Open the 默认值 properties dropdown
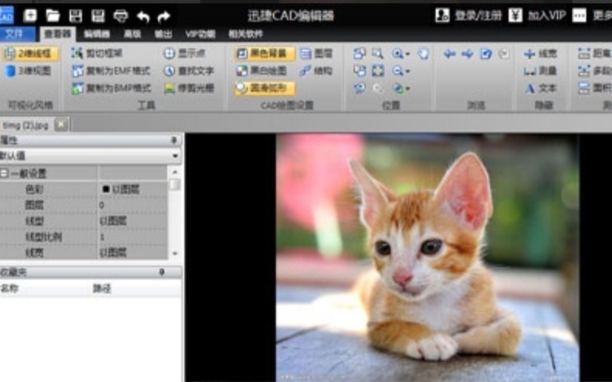 tap(91, 156)
